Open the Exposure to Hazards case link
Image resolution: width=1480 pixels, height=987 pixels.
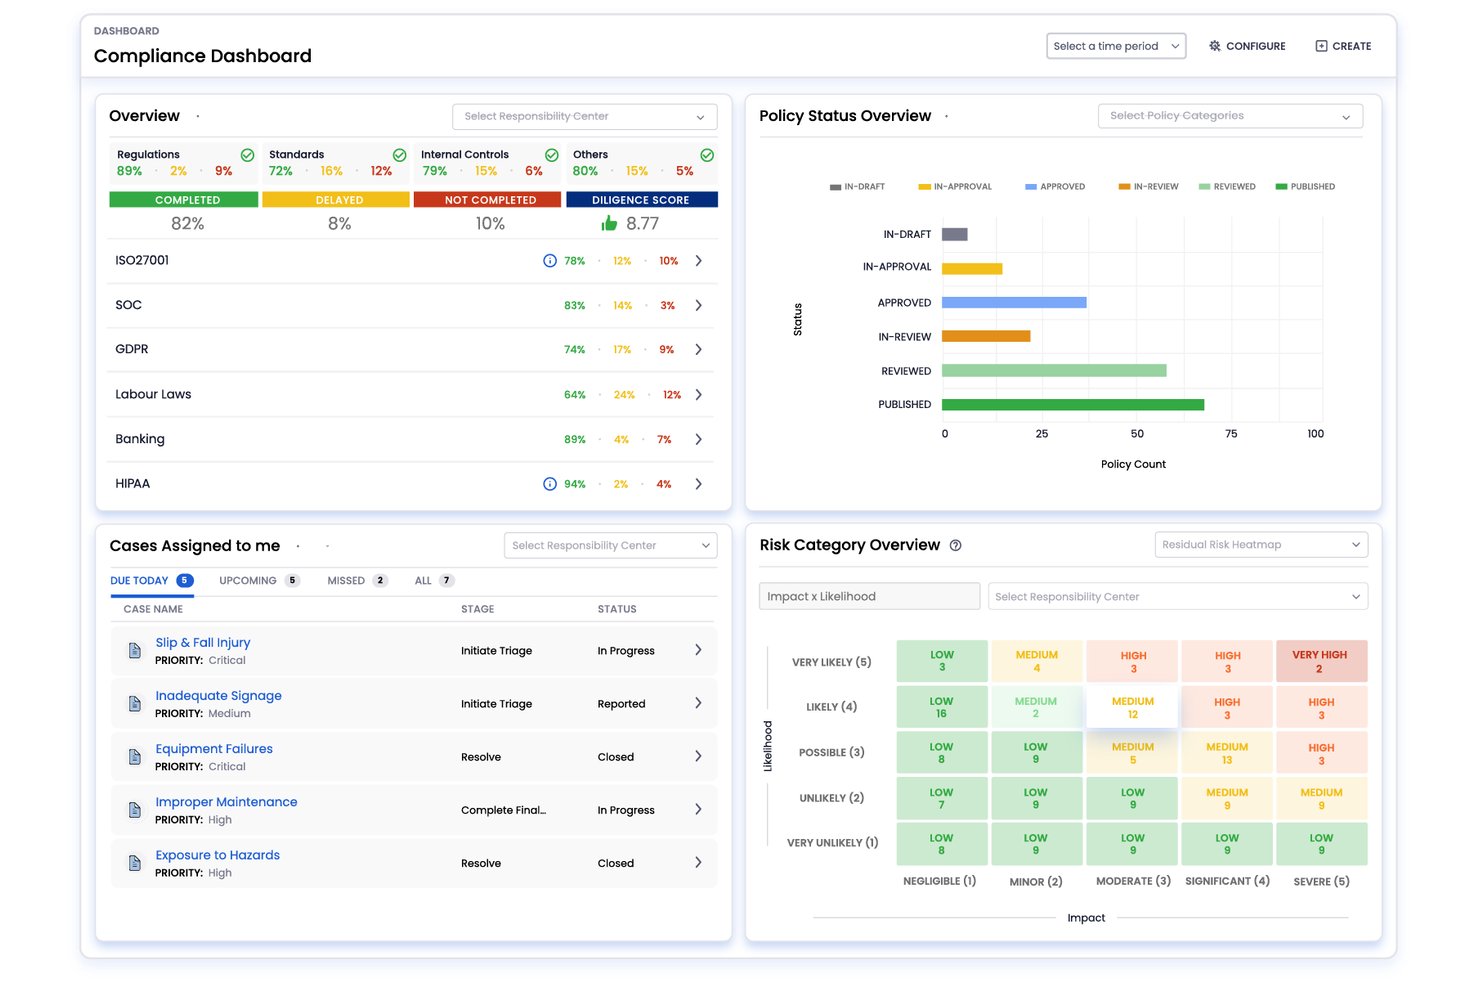point(217,855)
